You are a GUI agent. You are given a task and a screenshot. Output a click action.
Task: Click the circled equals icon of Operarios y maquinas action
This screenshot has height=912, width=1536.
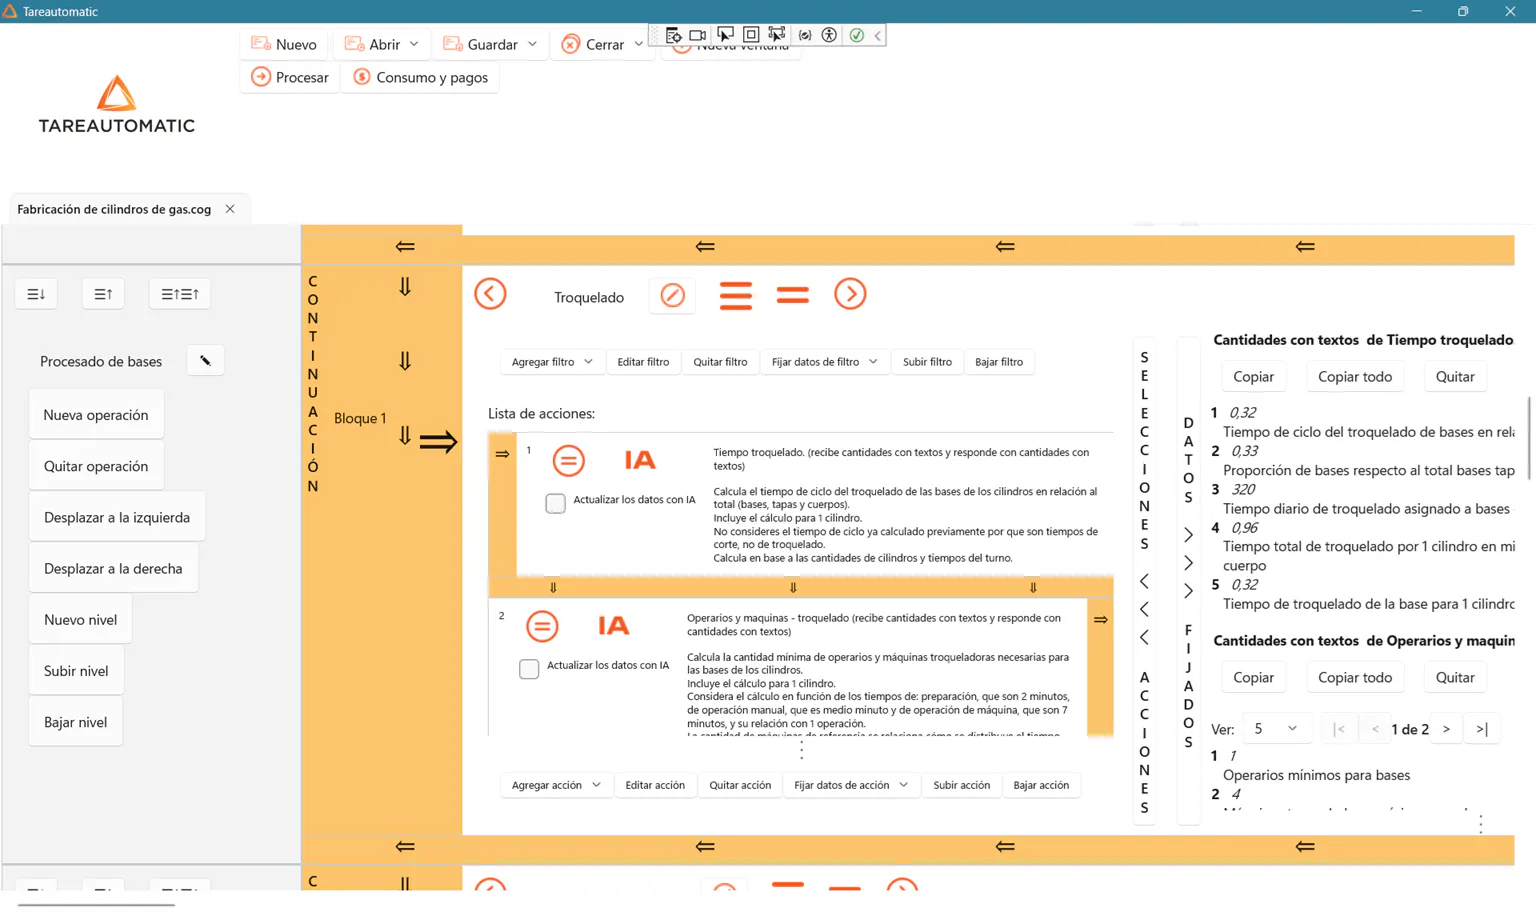click(542, 626)
